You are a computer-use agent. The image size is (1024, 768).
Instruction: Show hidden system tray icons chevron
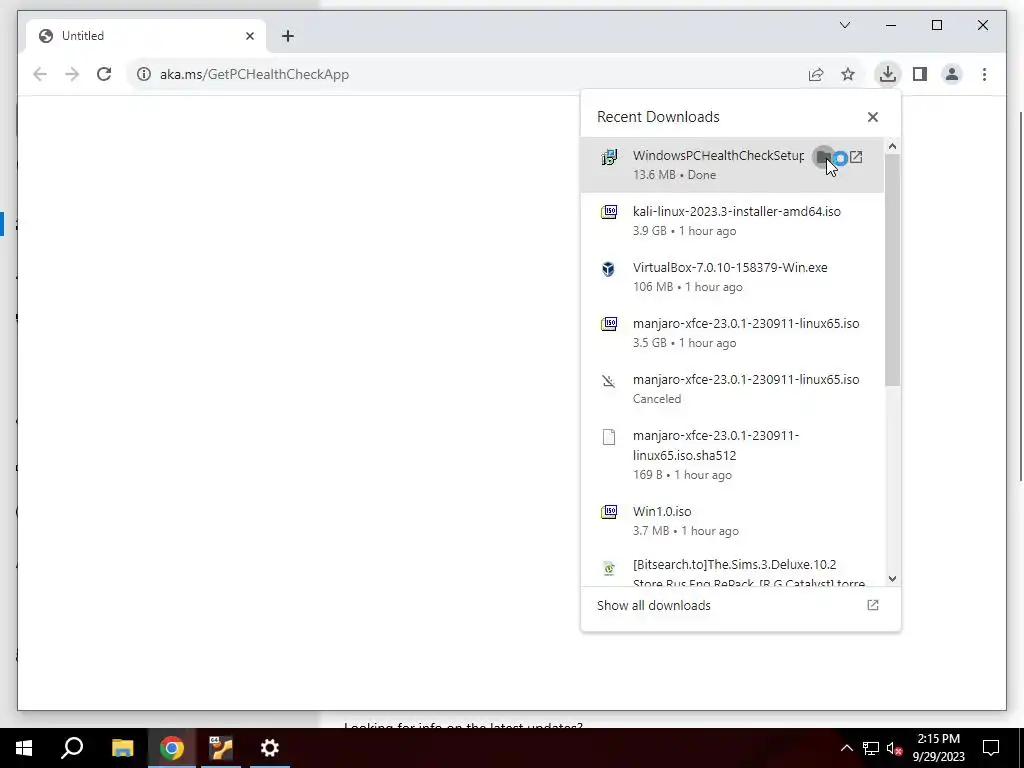pos(846,748)
